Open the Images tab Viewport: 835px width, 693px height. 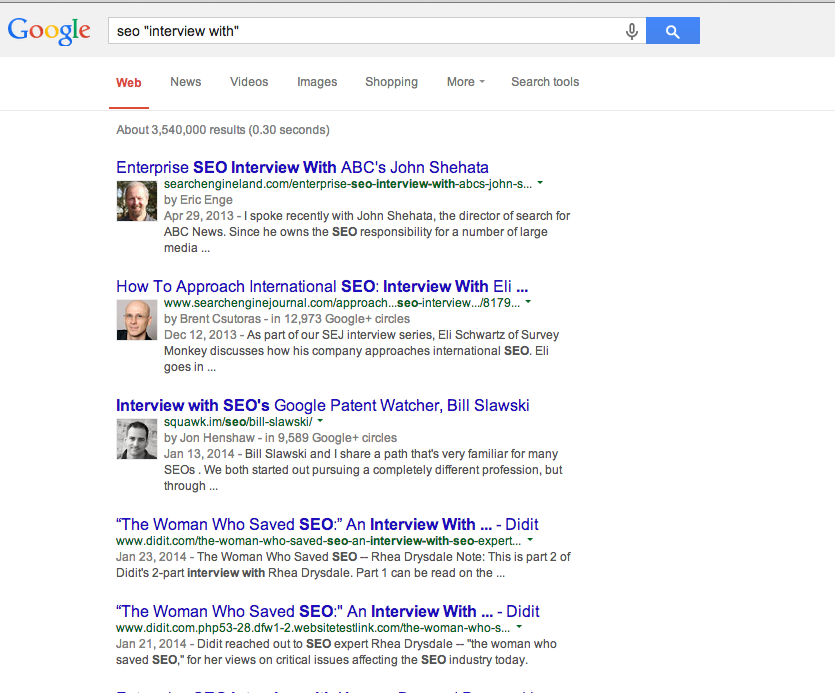pyautogui.click(x=317, y=82)
